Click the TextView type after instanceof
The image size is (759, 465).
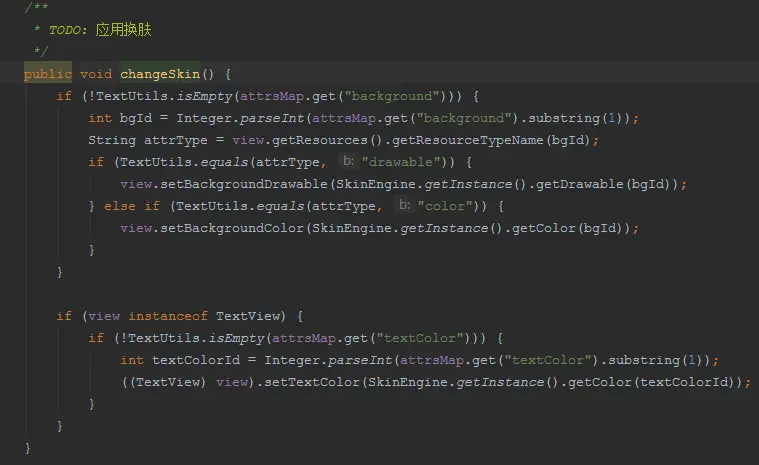click(248, 316)
